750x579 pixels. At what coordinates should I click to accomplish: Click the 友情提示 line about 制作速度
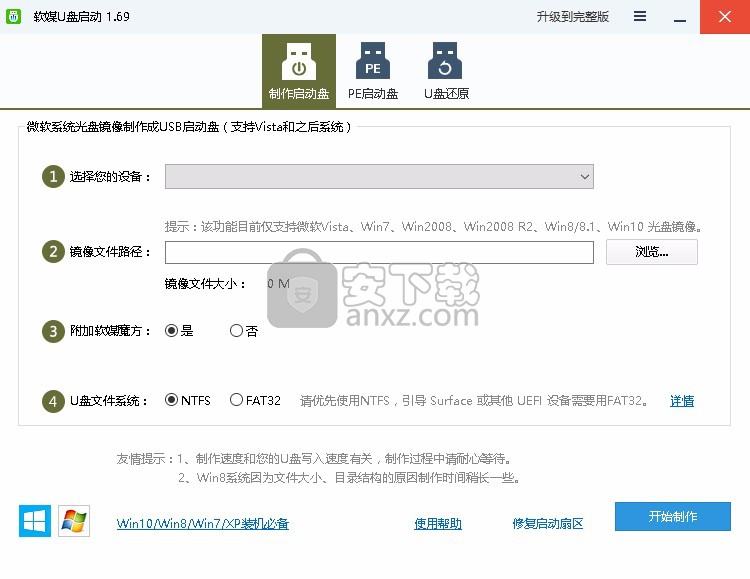[x=314, y=459]
